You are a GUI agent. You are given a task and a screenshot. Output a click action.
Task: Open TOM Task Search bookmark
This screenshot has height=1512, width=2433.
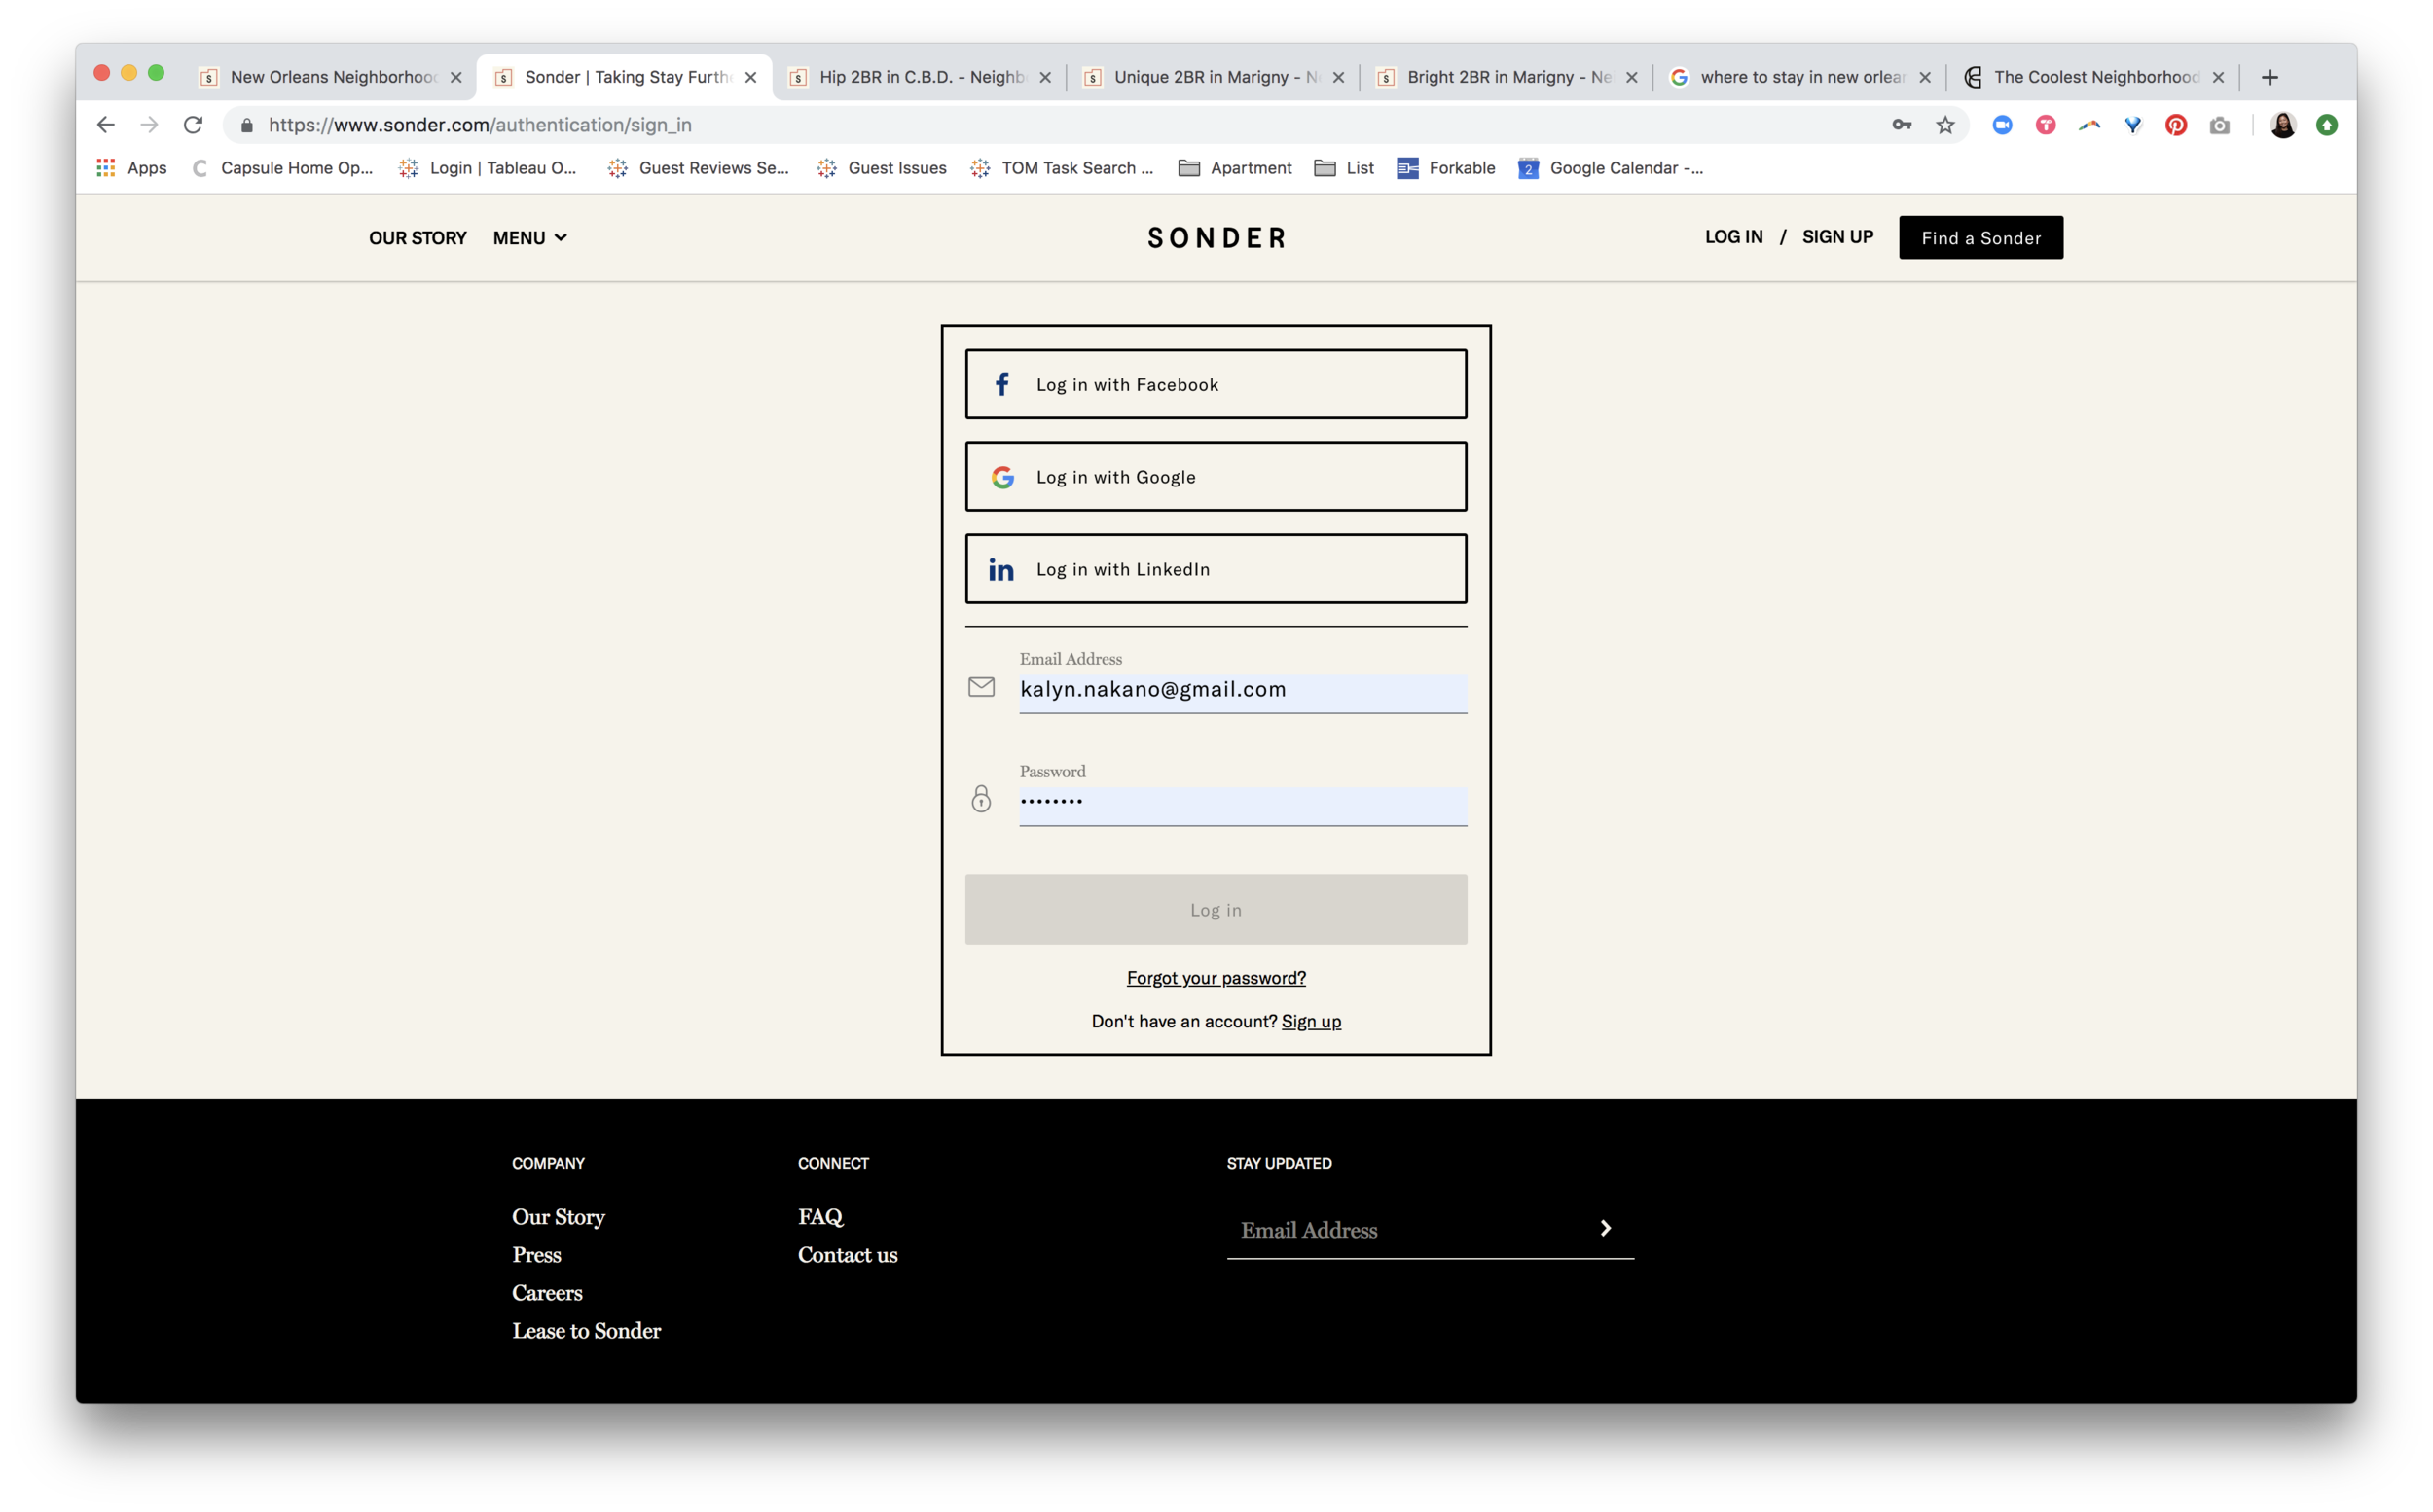point(1061,168)
